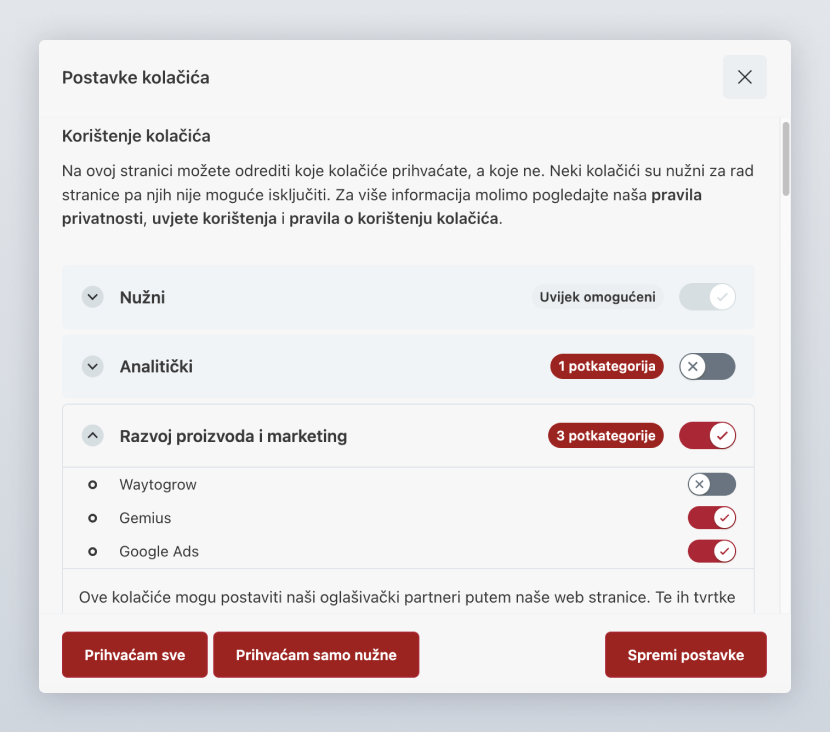Turn on the Waytogrow cookie switch
The image size is (830, 732).
(711, 485)
